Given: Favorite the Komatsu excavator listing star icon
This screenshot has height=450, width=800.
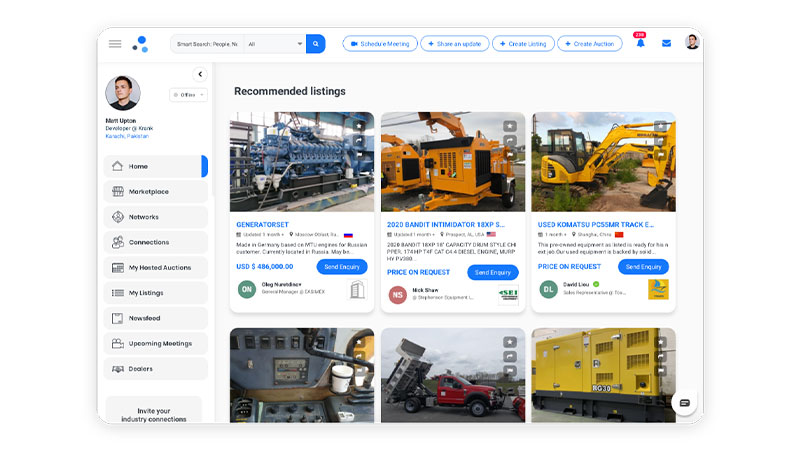Looking at the screenshot, I should pyautogui.click(x=660, y=126).
